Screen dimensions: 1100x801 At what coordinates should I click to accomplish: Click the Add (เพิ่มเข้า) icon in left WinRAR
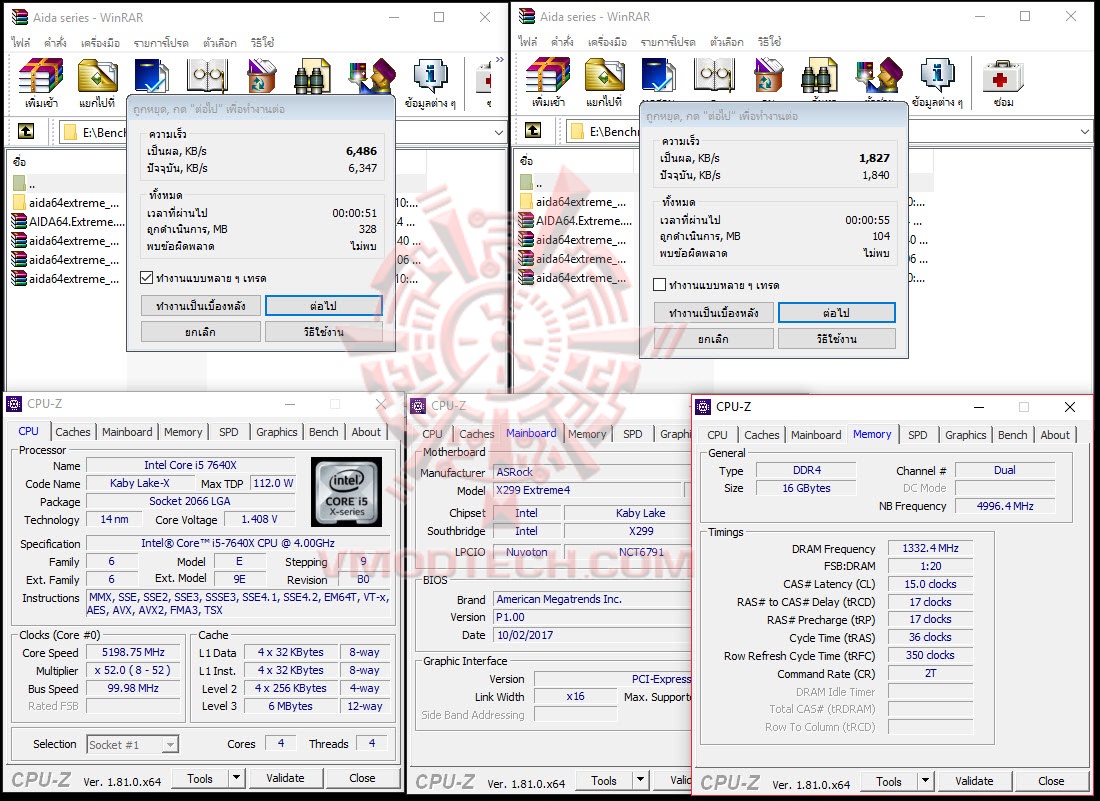tap(41, 76)
